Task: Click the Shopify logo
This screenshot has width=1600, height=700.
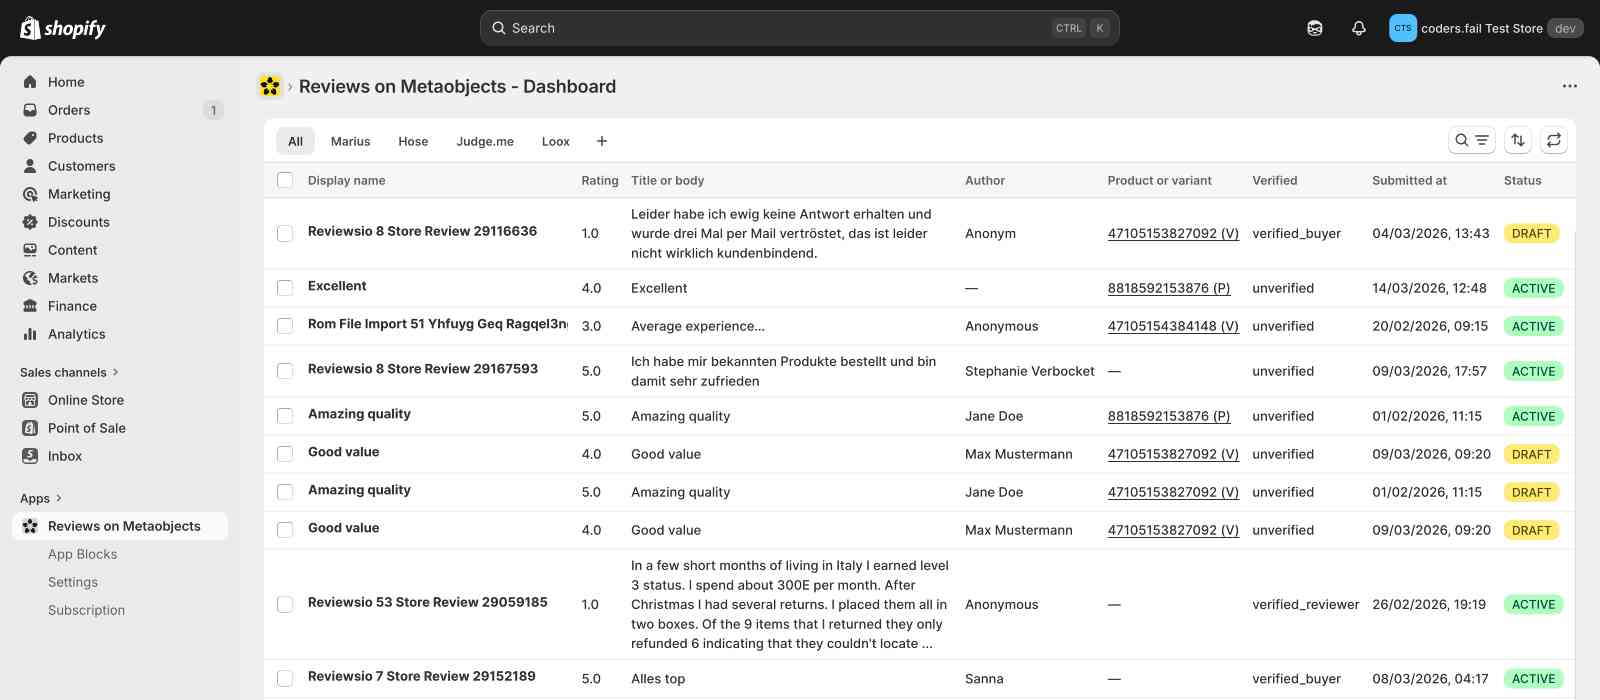Action: (63, 28)
